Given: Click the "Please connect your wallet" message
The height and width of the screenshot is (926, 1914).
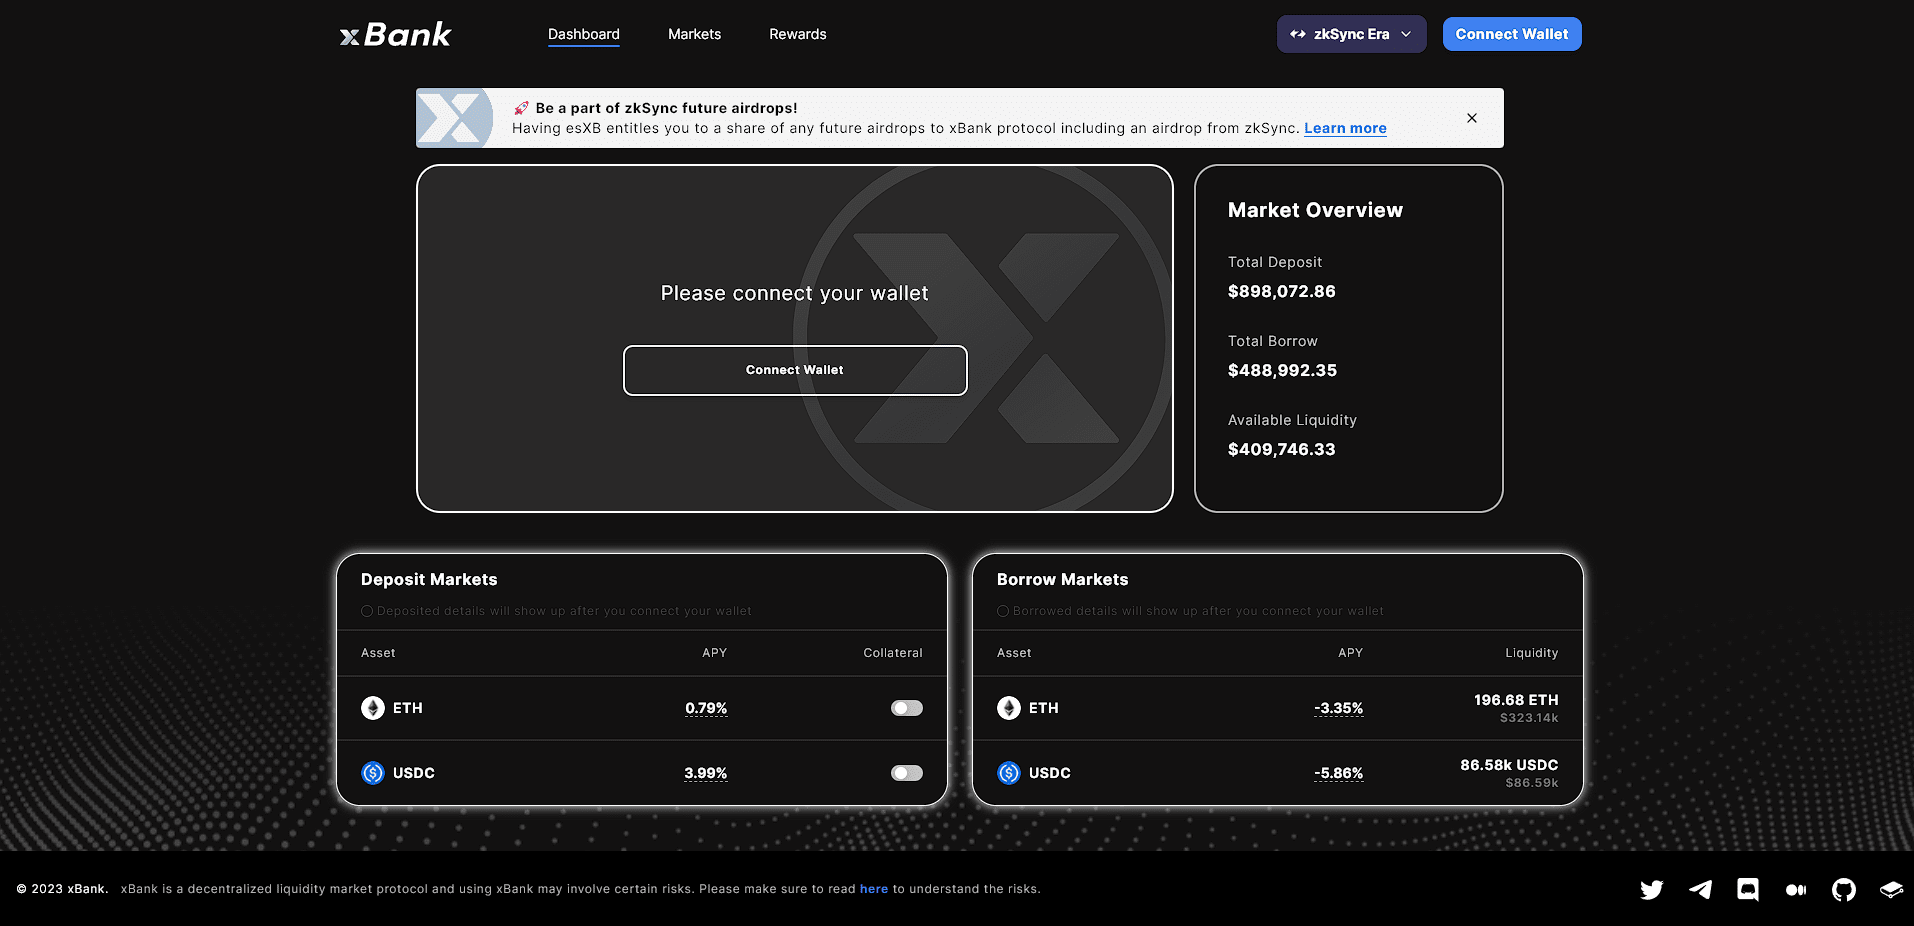Looking at the screenshot, I should [795, 293].
